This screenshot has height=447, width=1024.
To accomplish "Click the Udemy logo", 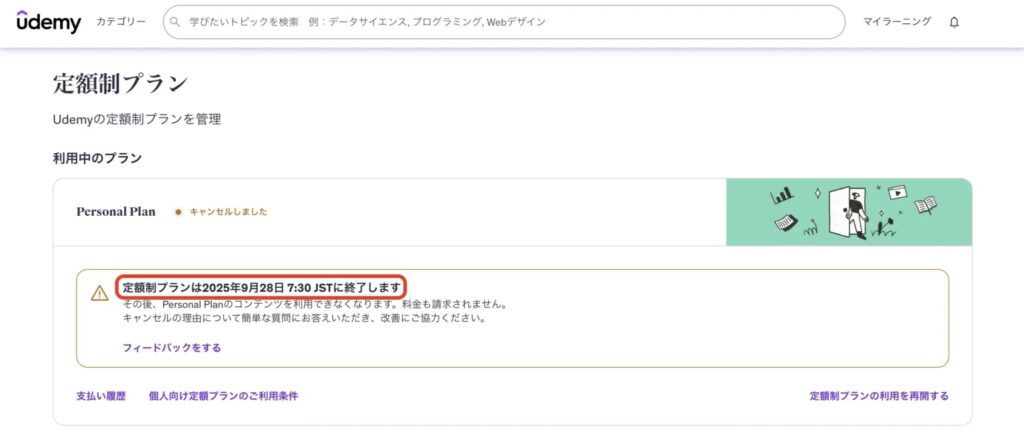I will point(48,21).
